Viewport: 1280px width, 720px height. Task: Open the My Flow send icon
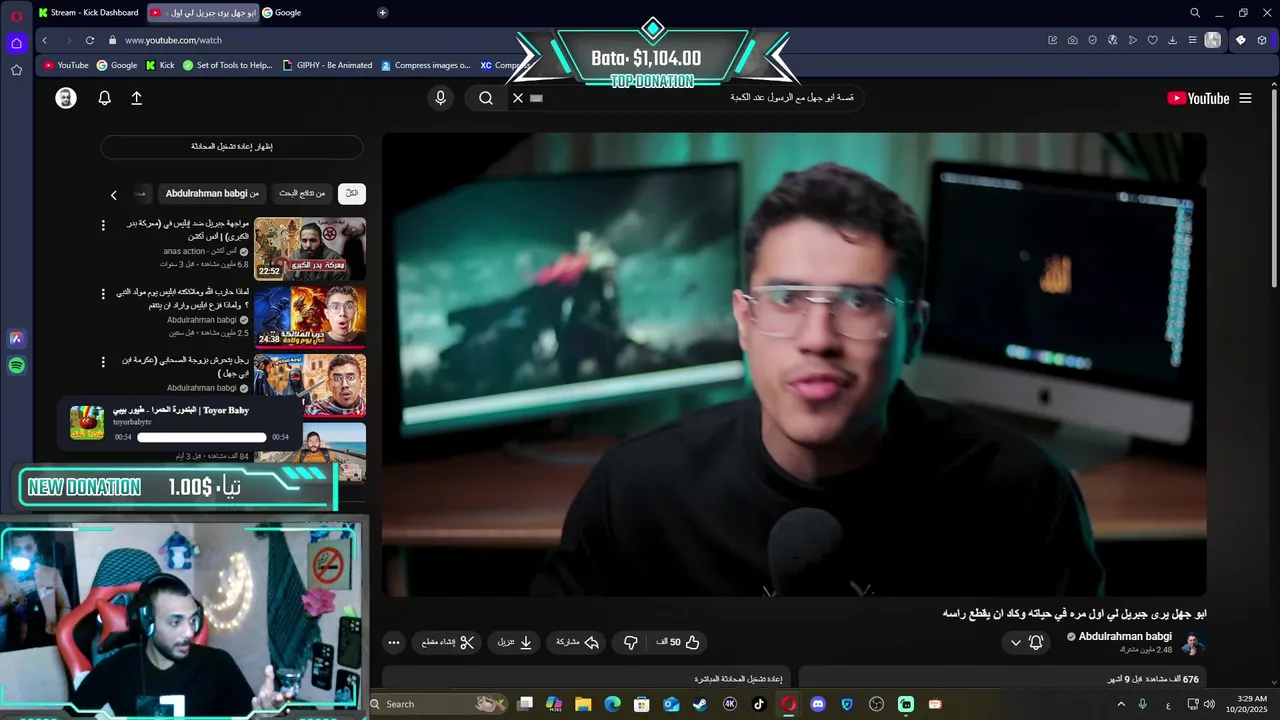[x=1132, y=40]
